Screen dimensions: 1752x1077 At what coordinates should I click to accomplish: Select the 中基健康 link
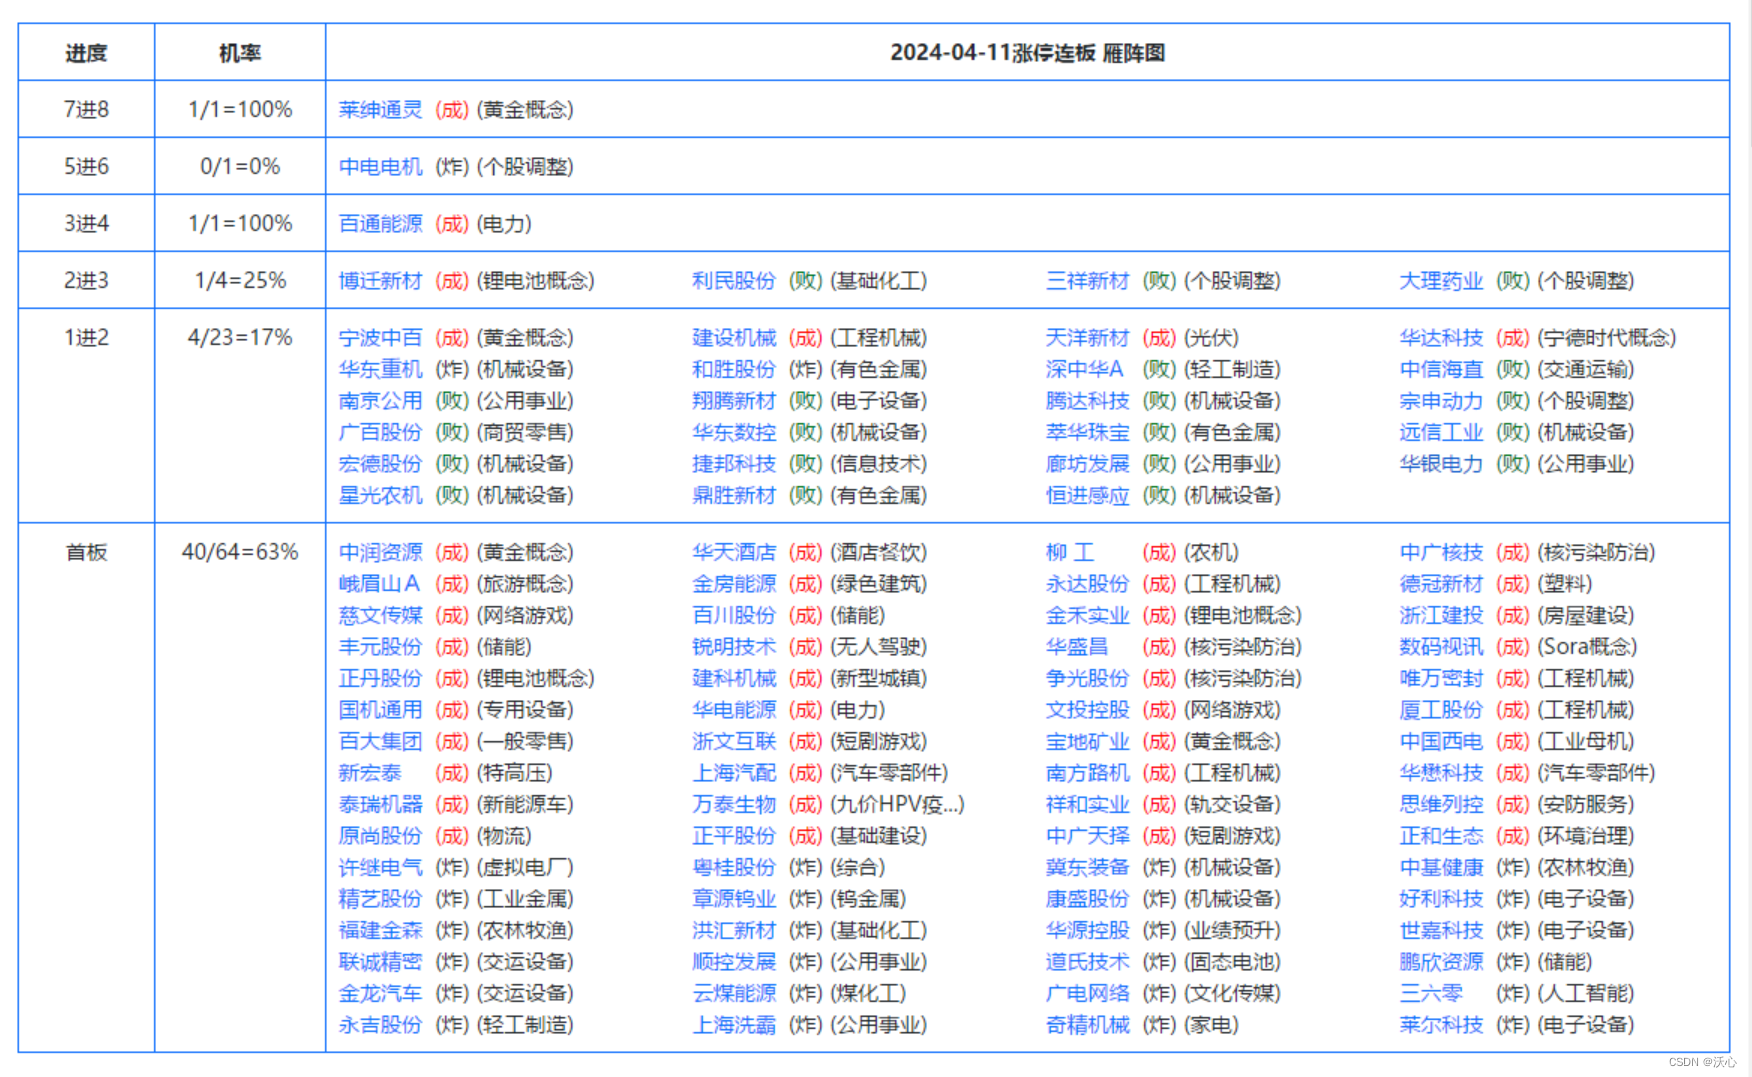1441,868
